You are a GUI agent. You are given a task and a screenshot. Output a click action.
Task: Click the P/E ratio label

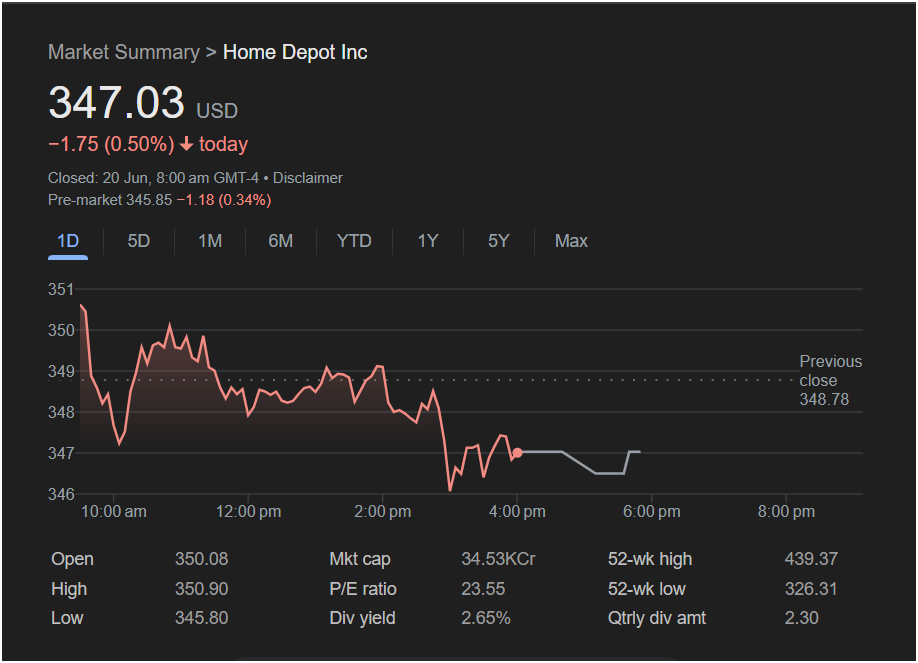363,589
